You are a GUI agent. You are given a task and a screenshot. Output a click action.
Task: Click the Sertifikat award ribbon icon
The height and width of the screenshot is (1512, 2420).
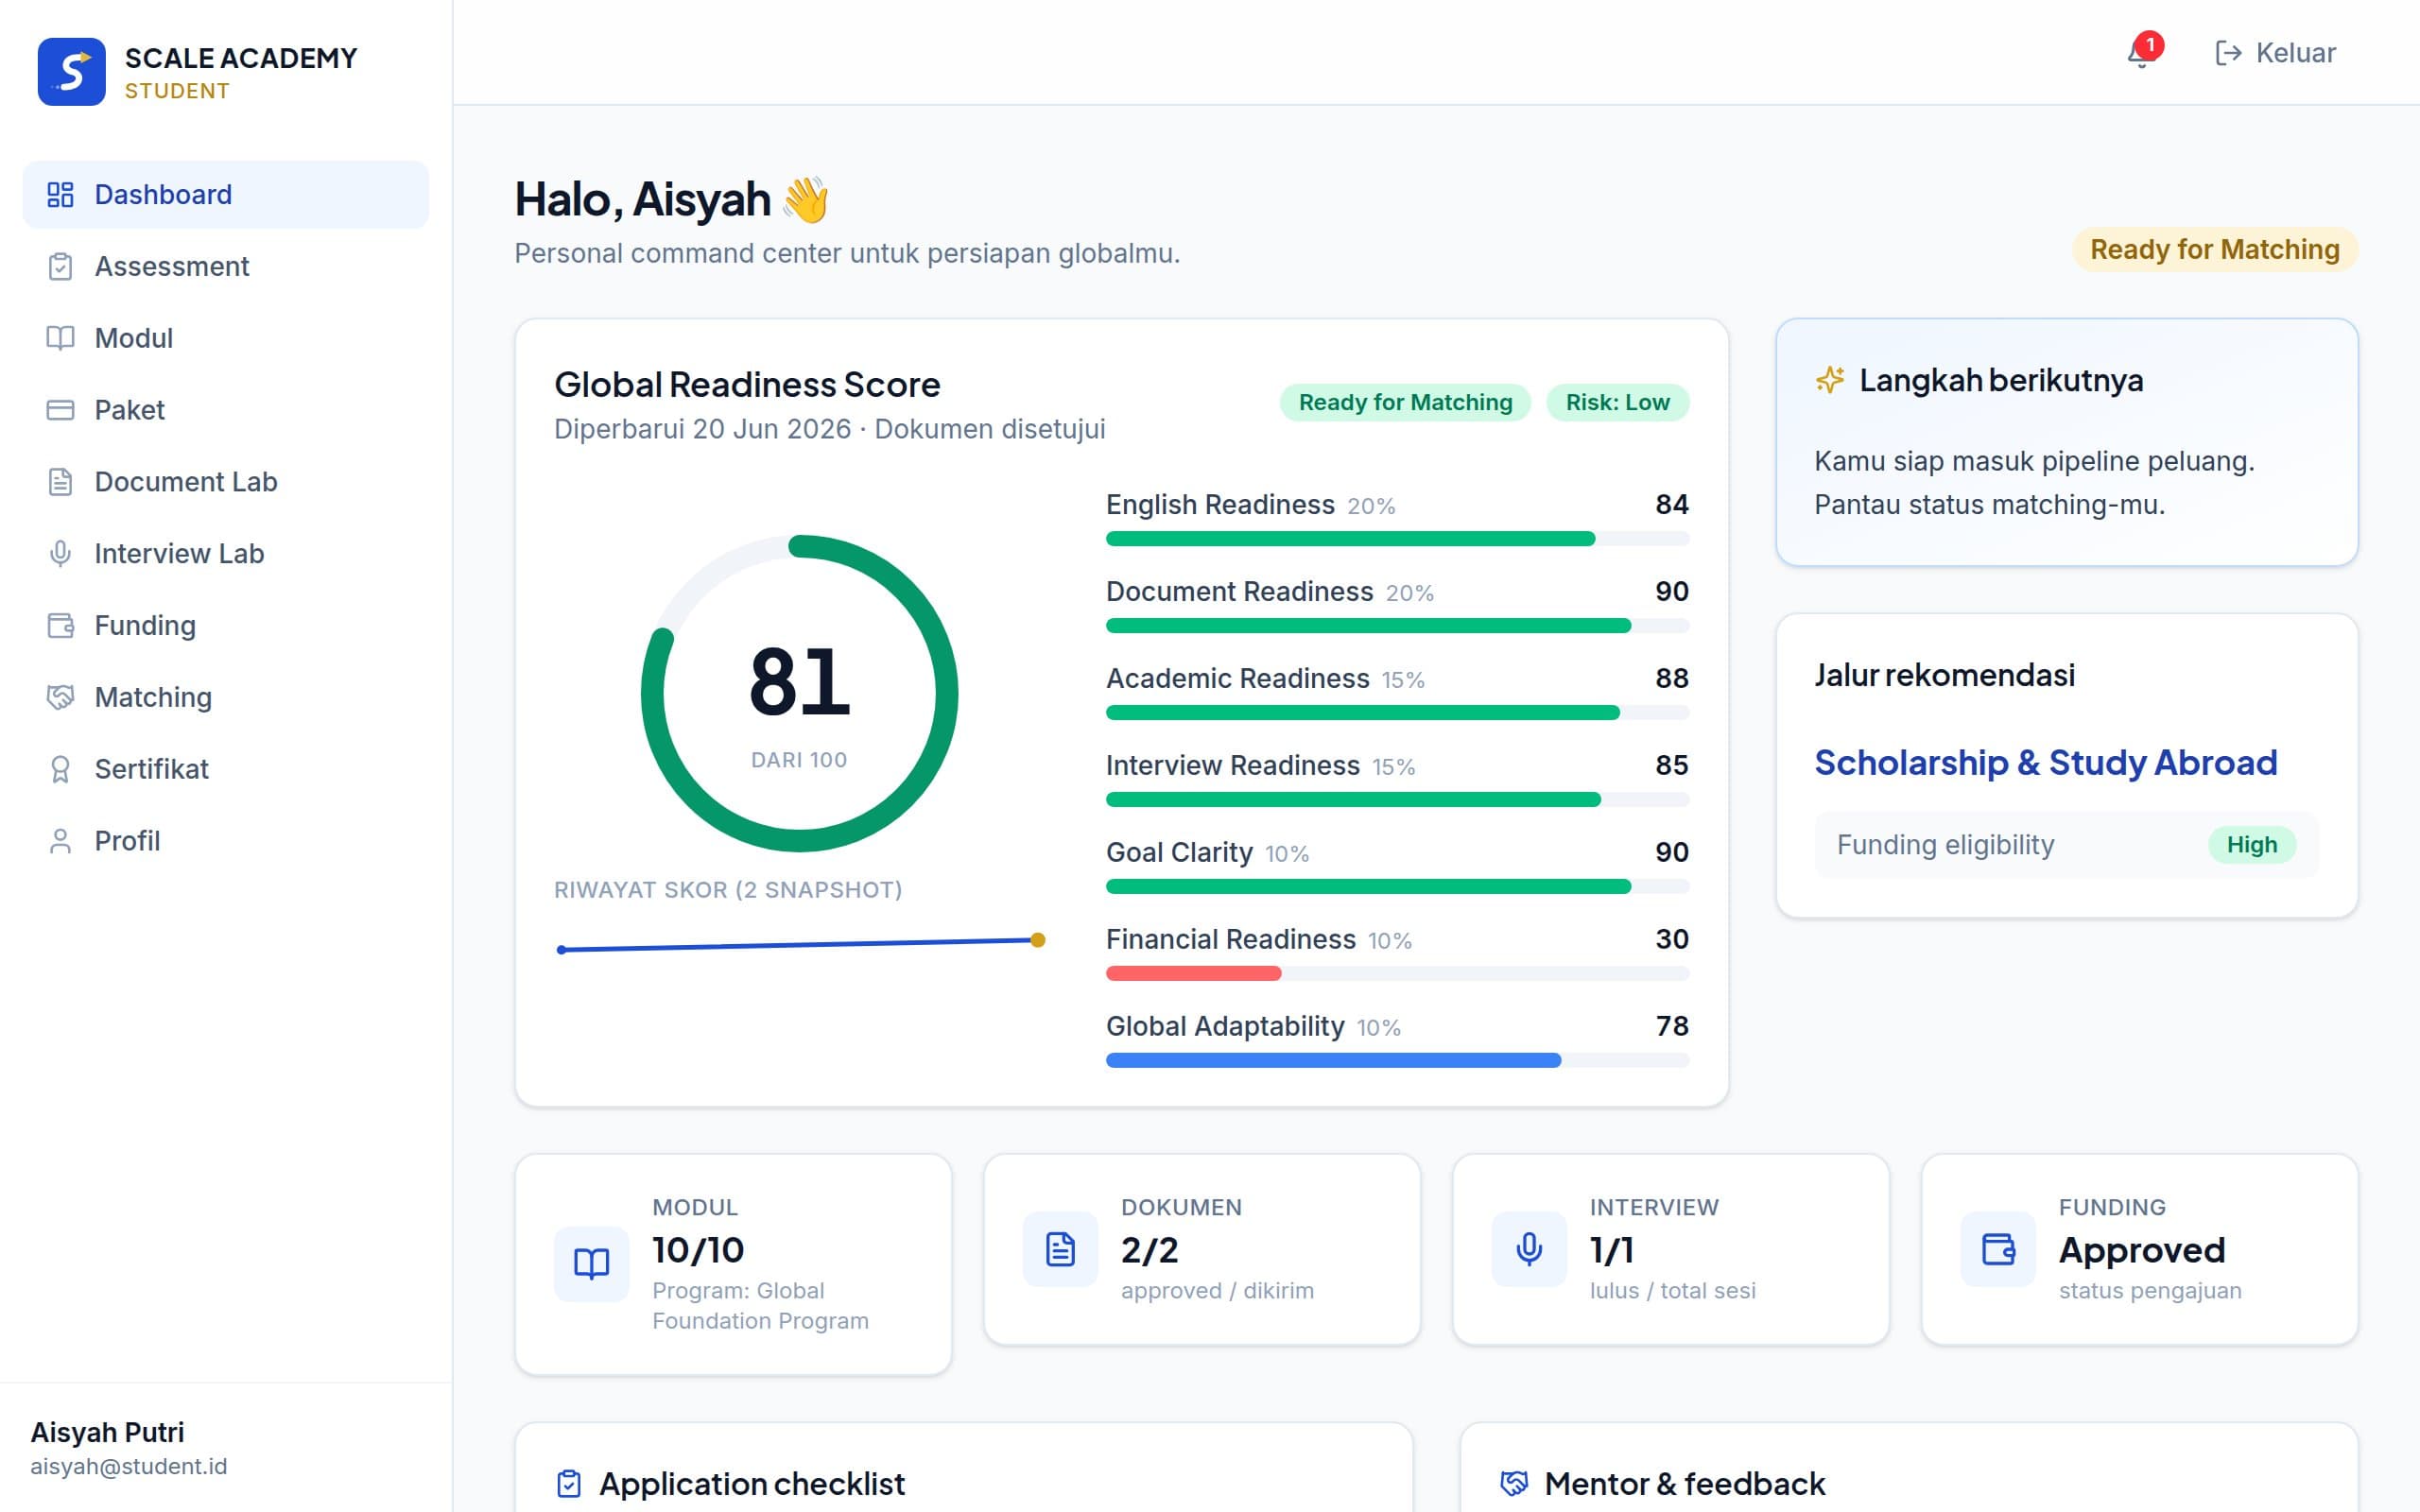[x=61, y=769]
